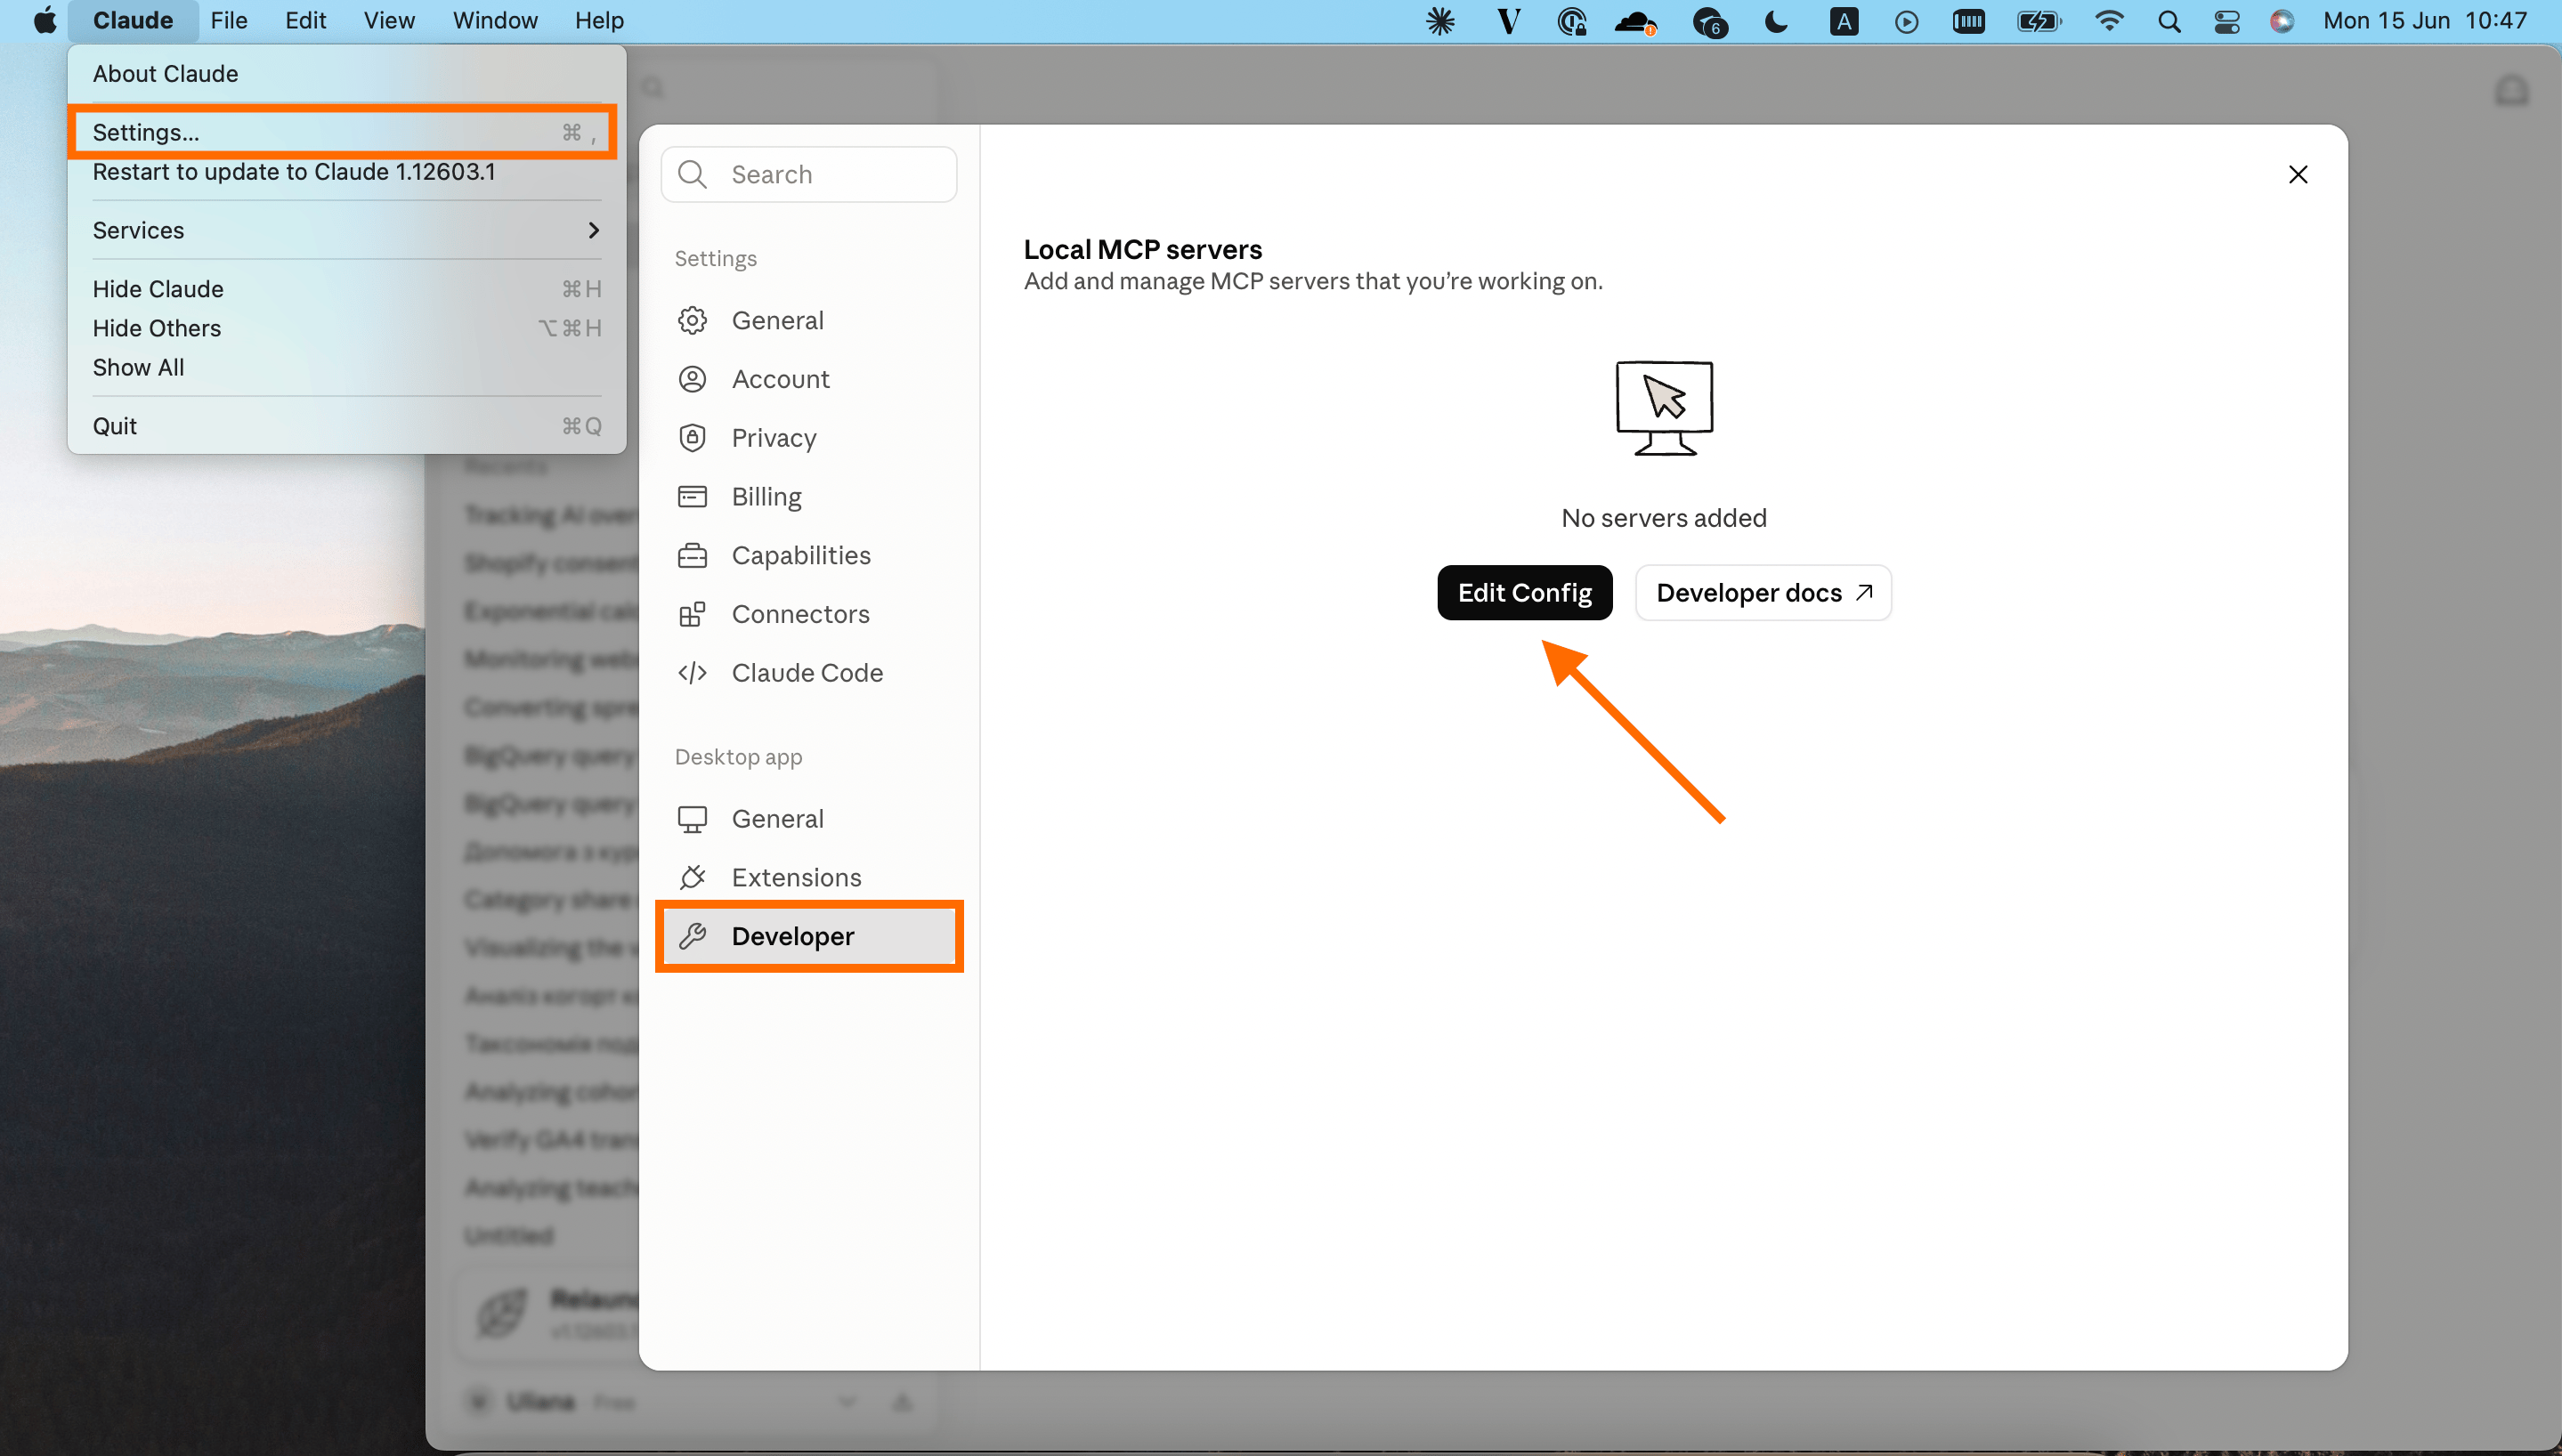This screenshot has height=1456, width=2562.
Task: Click the magnifier icon in settings search
Action: pyautogui.click(x=692, y=174)
